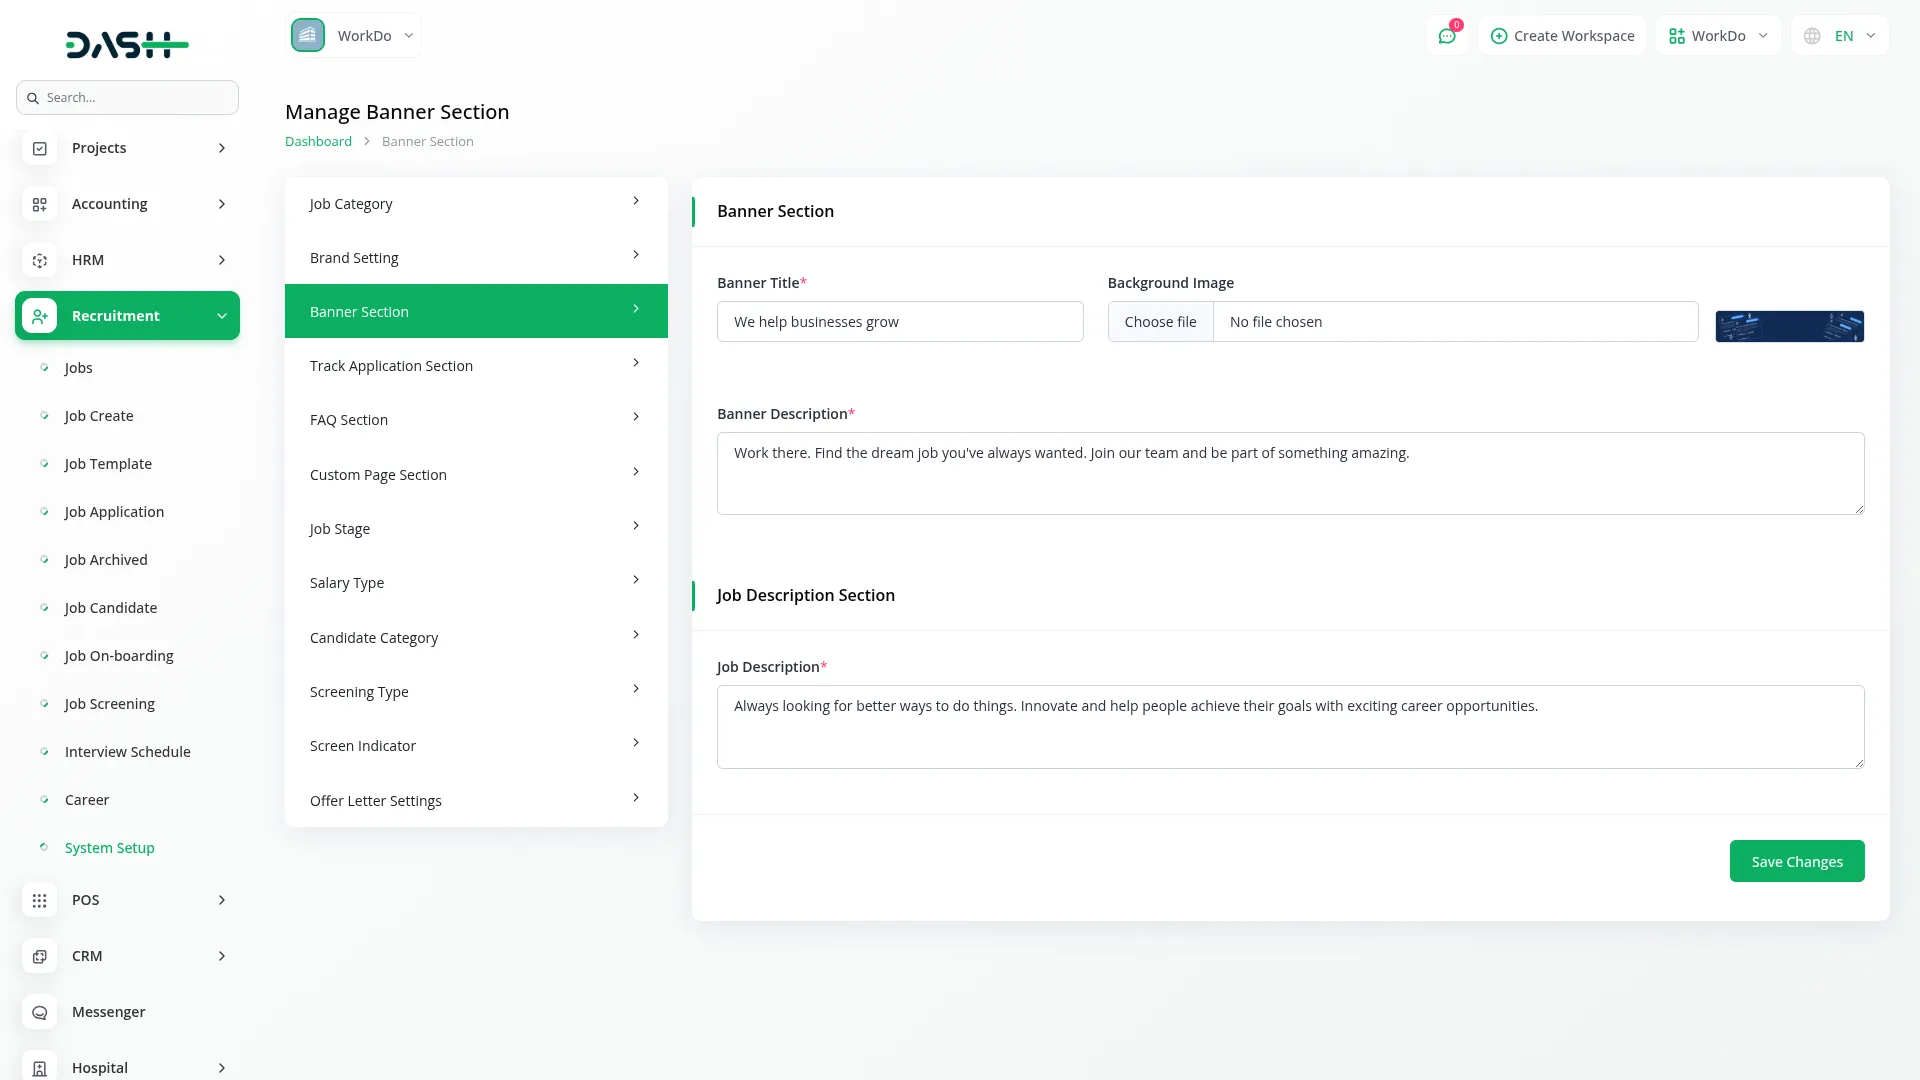Click the Dashboard breadcrumb link
Viewport: 1920px width, 1080px height.
tap(318, 141)
